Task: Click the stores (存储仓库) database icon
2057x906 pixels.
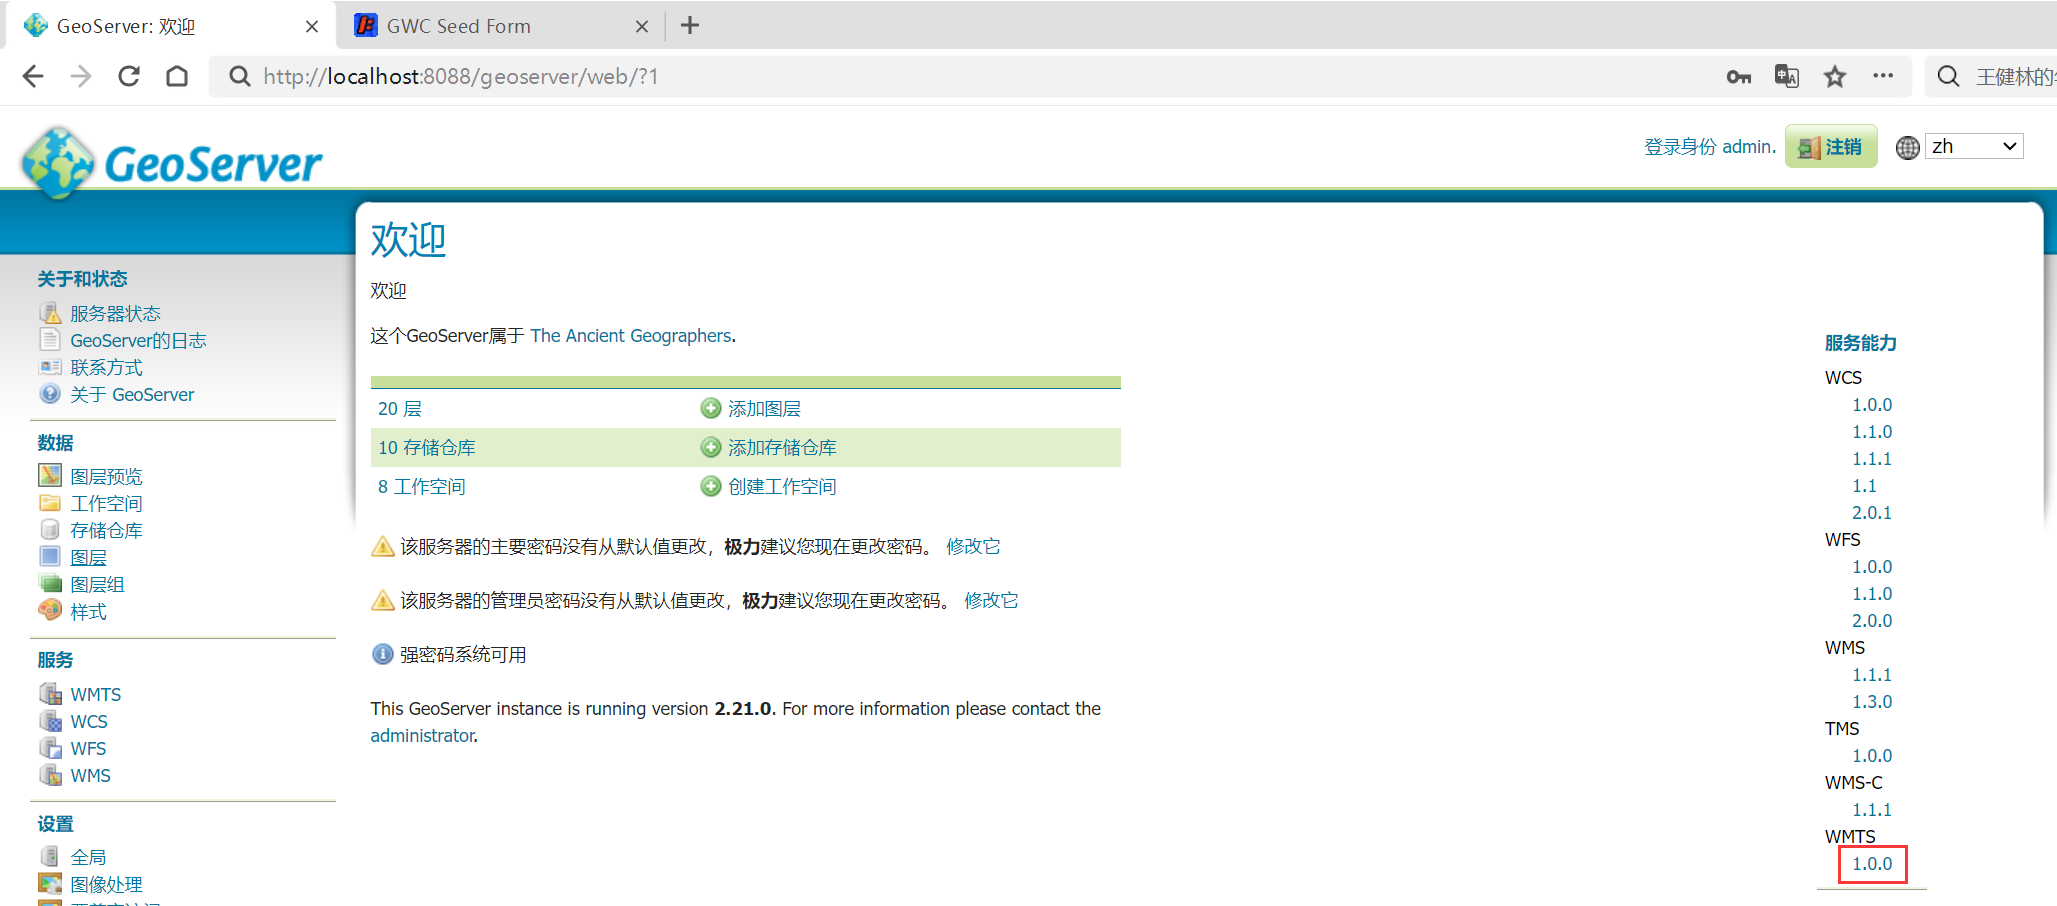Action: (x=50, y=529)
